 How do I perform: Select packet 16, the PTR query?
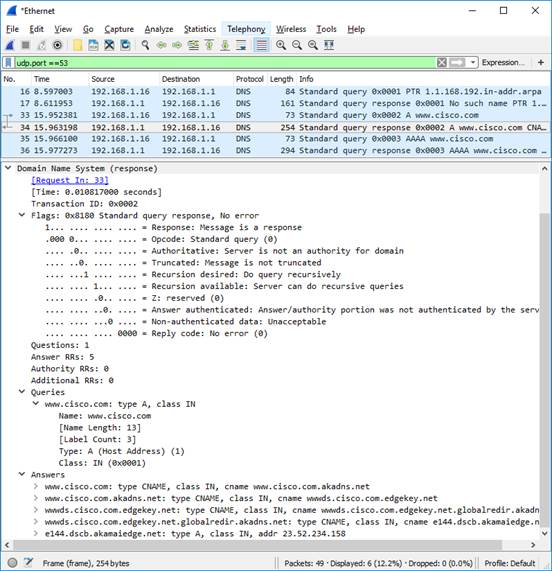[275, 91]
